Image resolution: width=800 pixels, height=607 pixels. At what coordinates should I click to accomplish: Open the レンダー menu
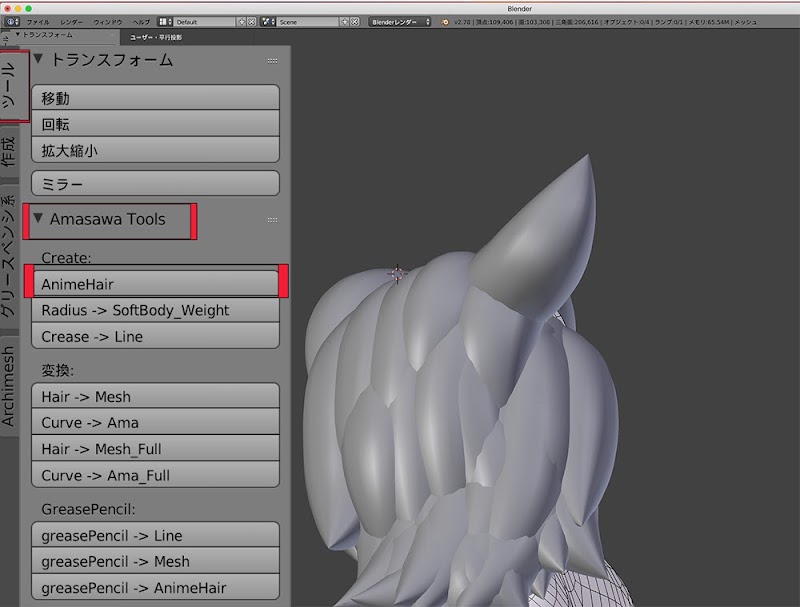click(x=71, y=22)
